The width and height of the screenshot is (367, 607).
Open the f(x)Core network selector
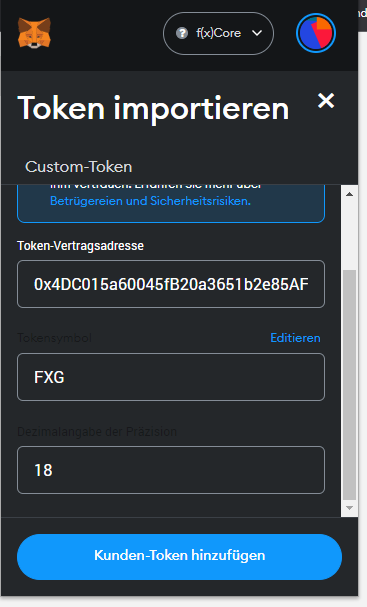[218, 33]
